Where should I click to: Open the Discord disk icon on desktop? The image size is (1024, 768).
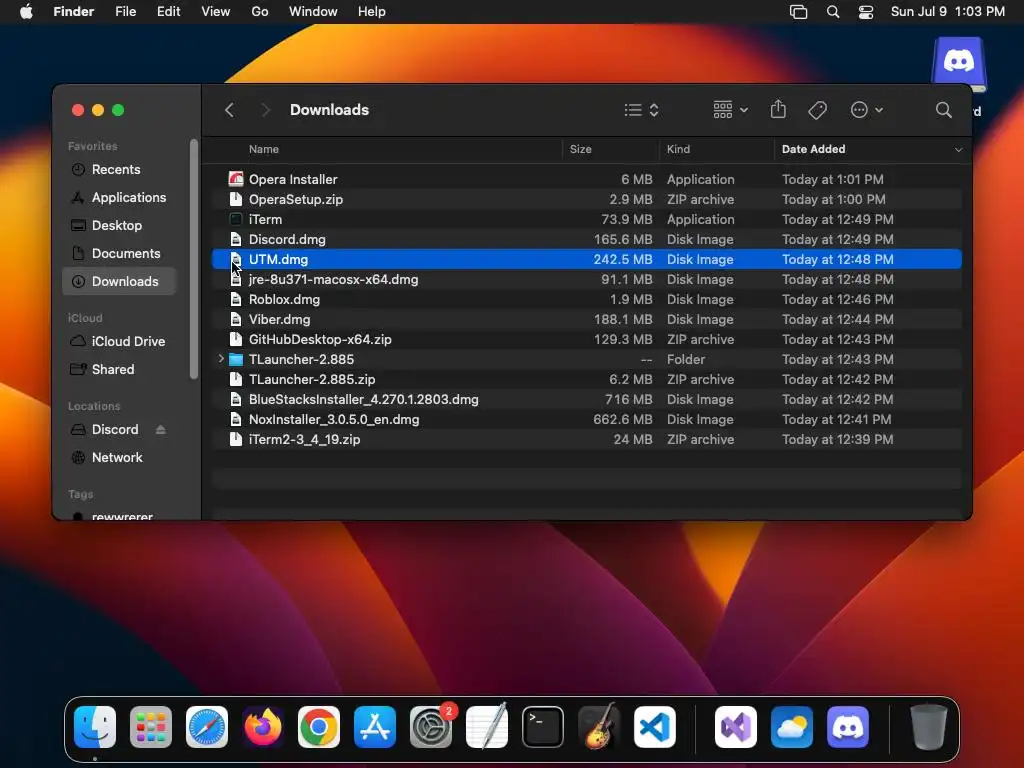coord(959,63)
